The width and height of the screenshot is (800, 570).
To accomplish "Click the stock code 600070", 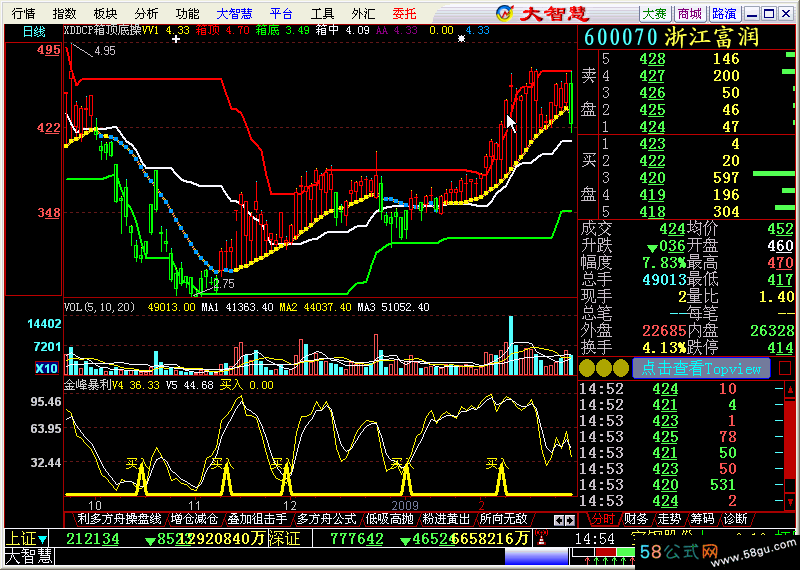I will click(621, 38).
